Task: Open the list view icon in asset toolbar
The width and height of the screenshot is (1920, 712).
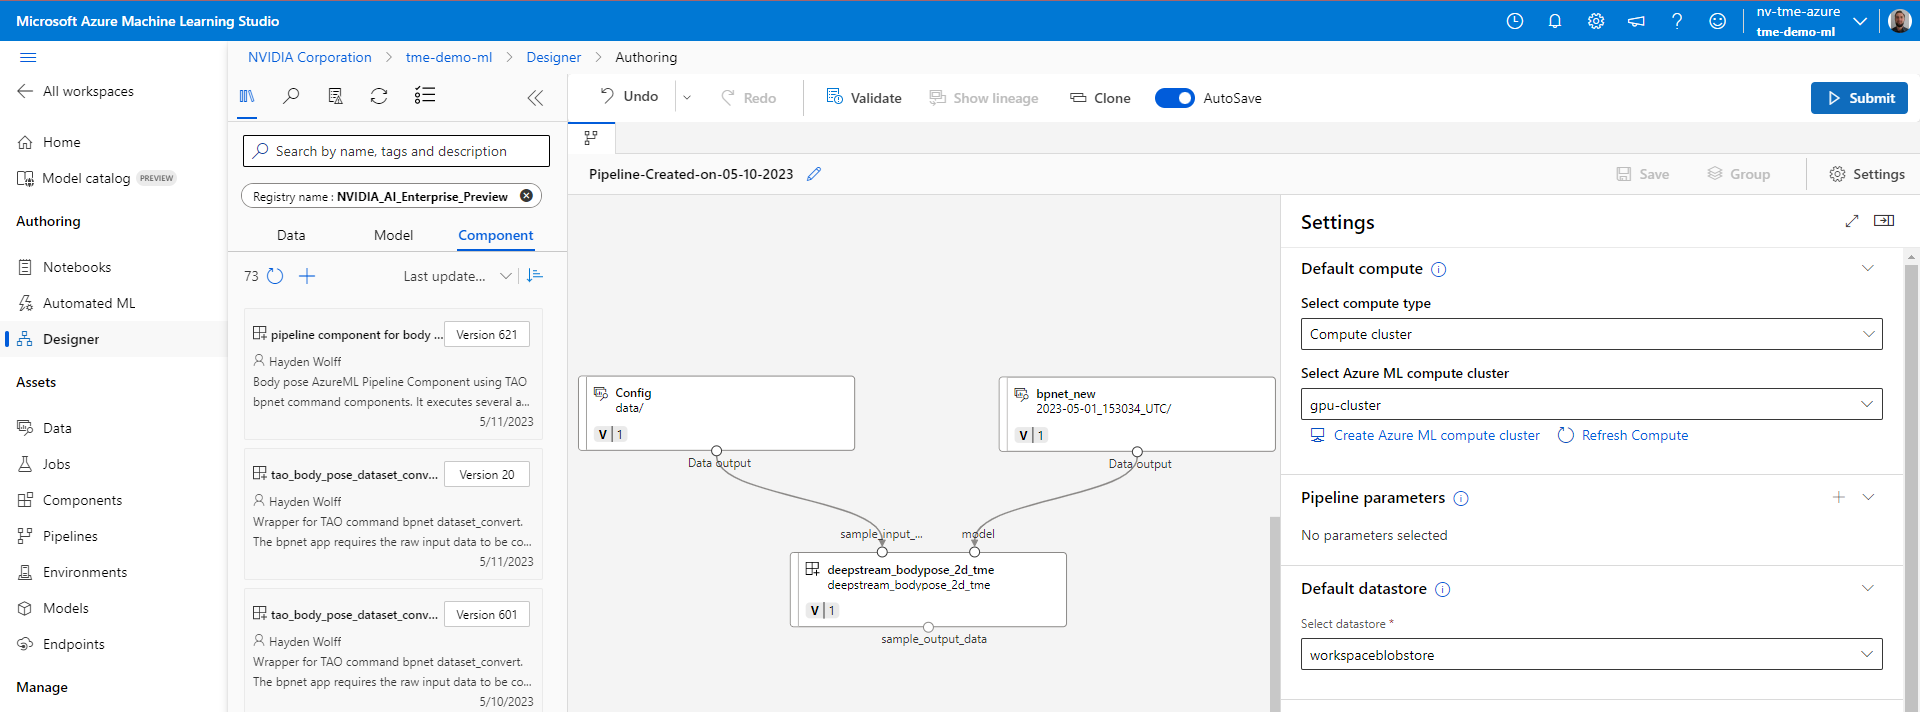Action: click(425, 95)
